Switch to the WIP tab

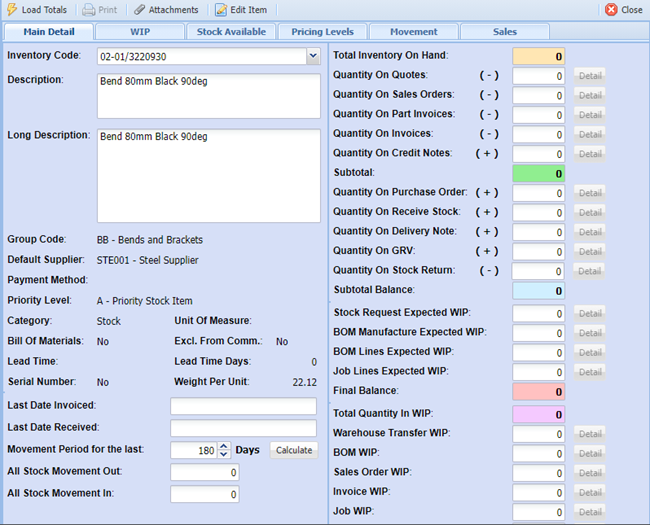[x=140, y=32]
